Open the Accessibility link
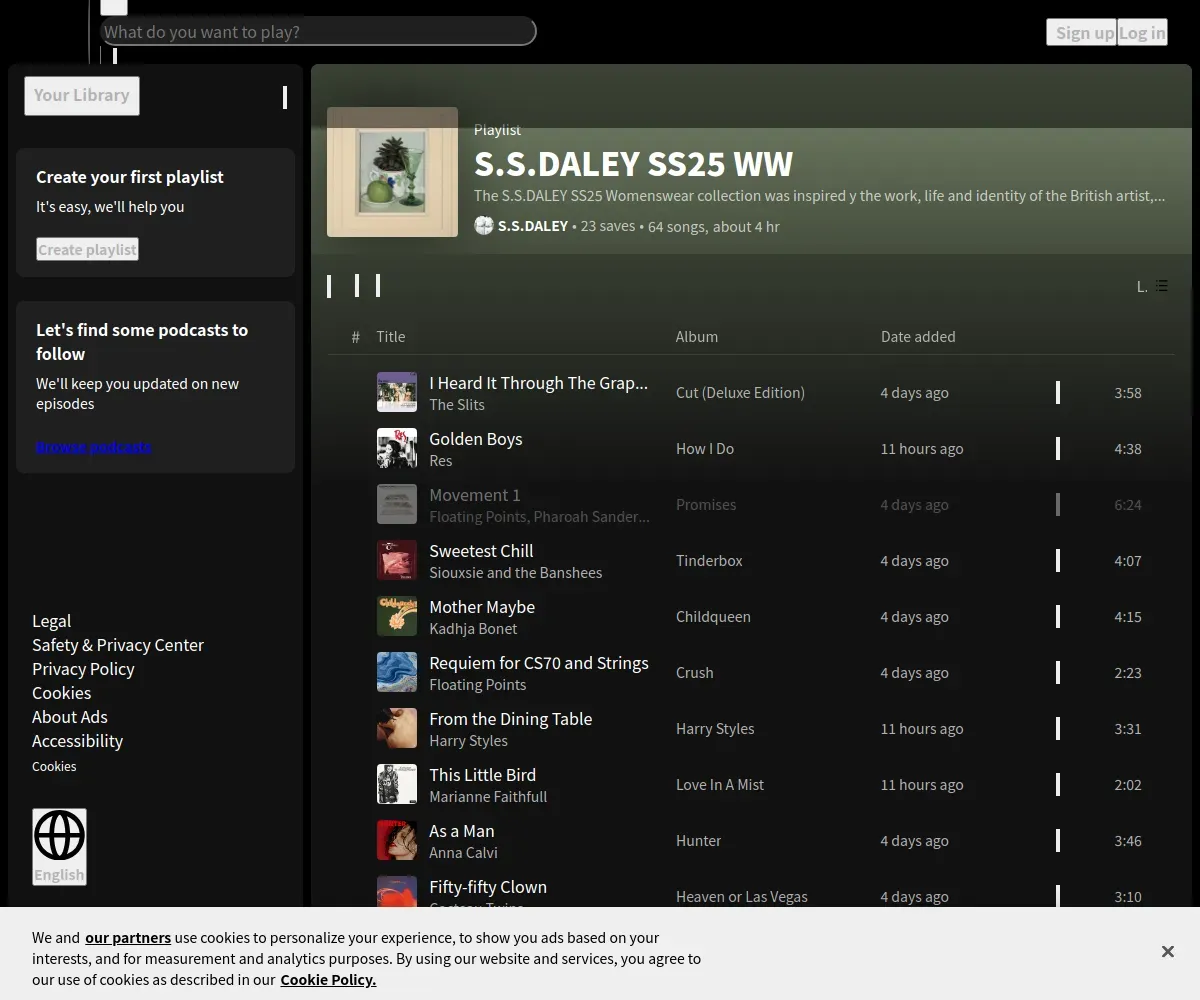The width and height of the screenshot is (1200, 1000). [x=77, y=740]
